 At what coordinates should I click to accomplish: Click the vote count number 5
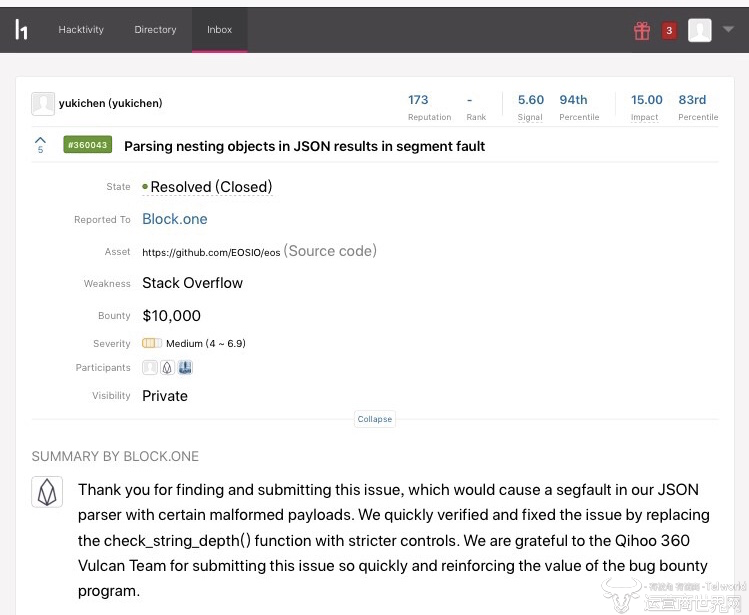pos(40,150)
